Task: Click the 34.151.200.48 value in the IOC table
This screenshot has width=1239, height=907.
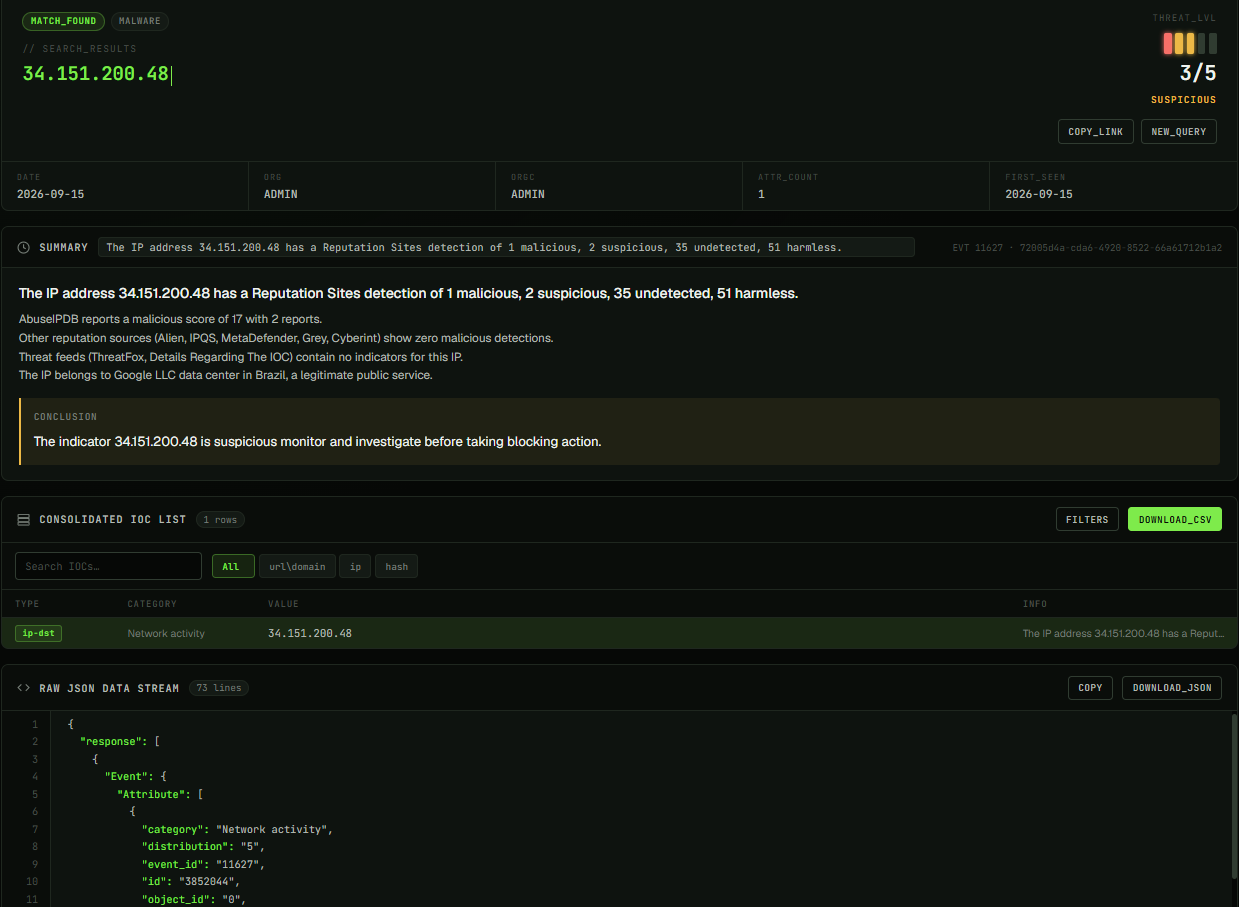Action: pos(310,633)
